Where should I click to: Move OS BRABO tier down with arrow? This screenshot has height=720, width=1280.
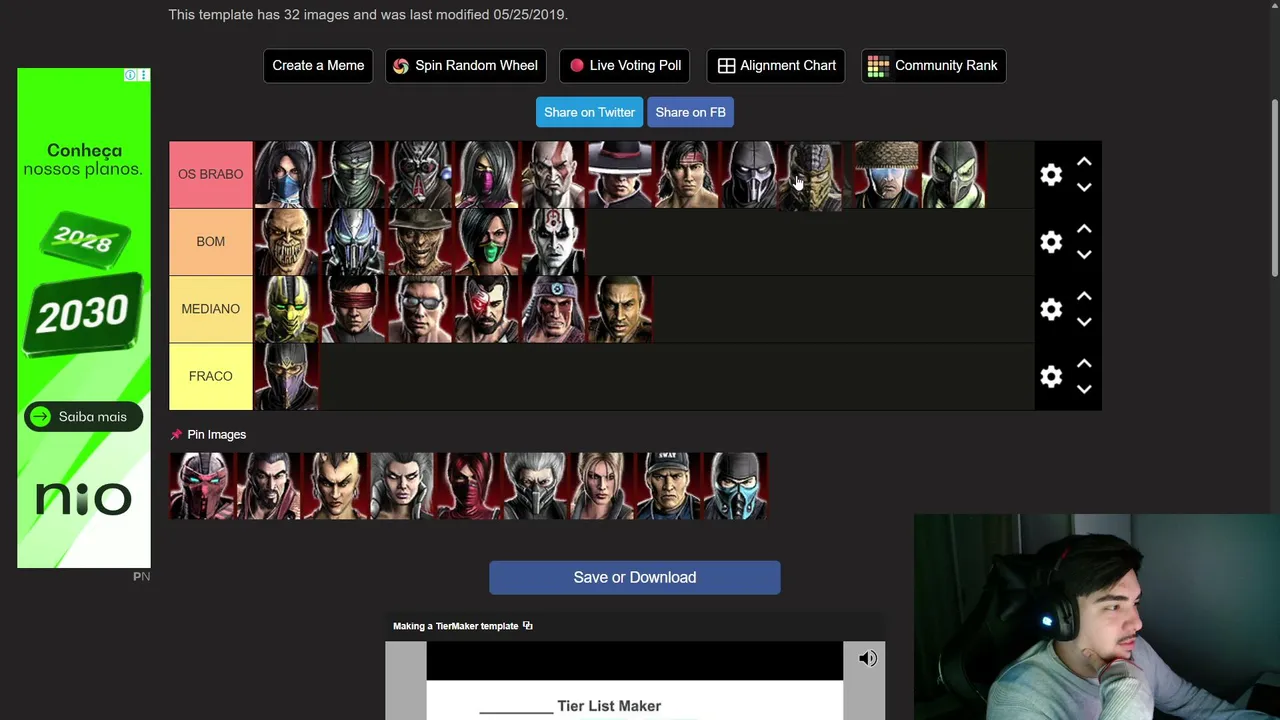1084,187
